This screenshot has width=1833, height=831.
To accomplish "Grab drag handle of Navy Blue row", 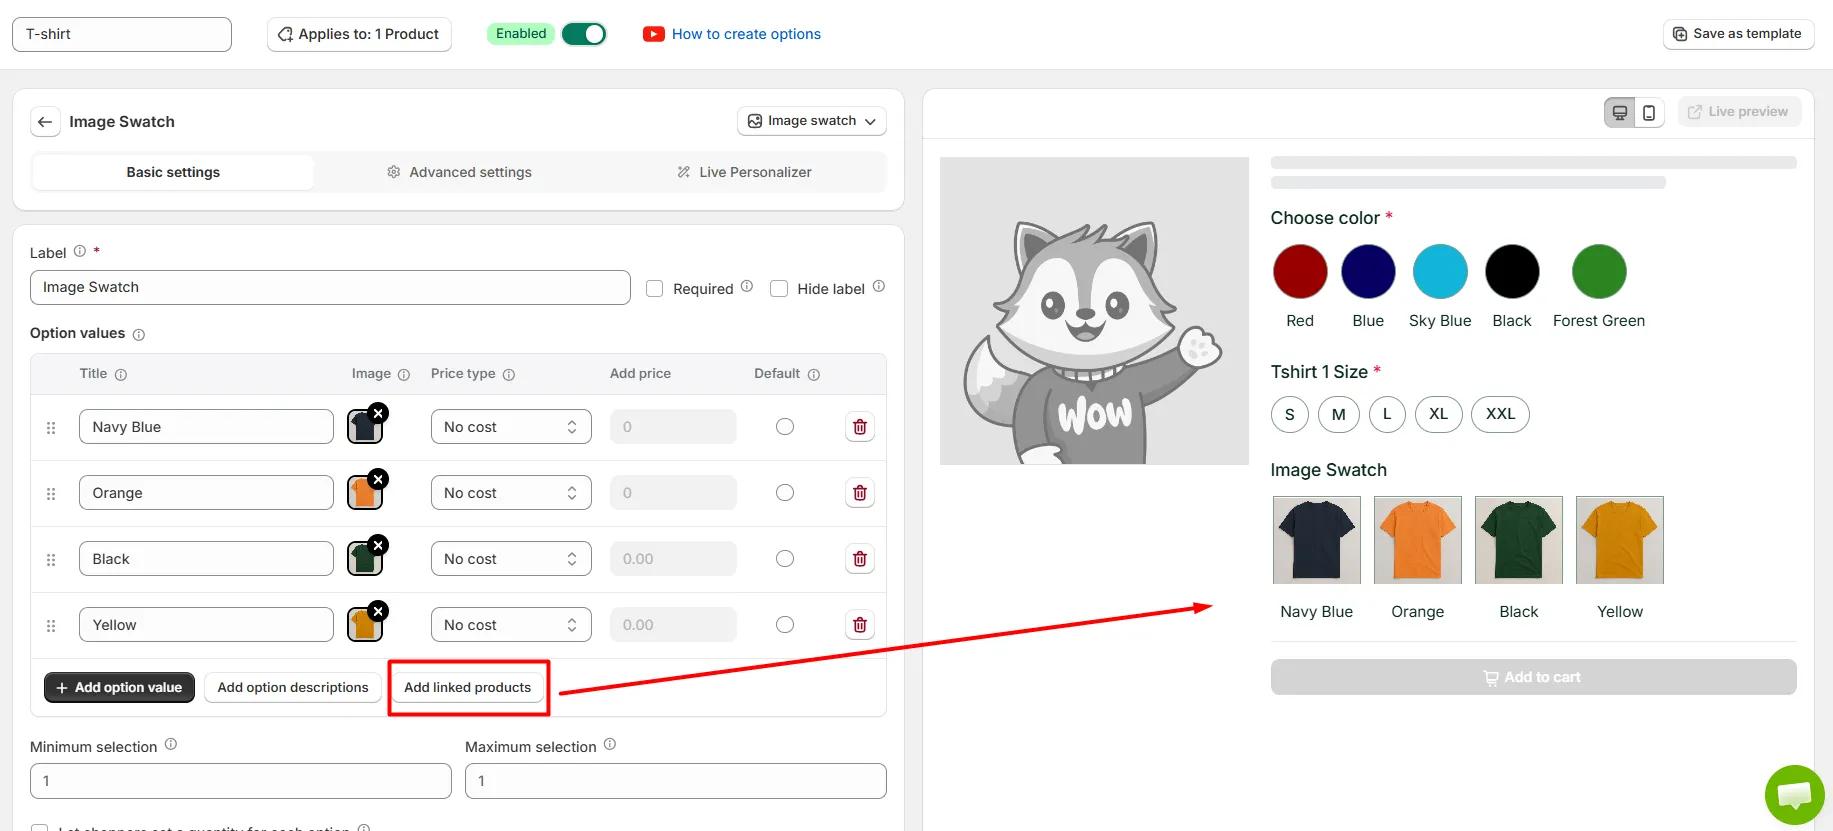I will point(51,428).
